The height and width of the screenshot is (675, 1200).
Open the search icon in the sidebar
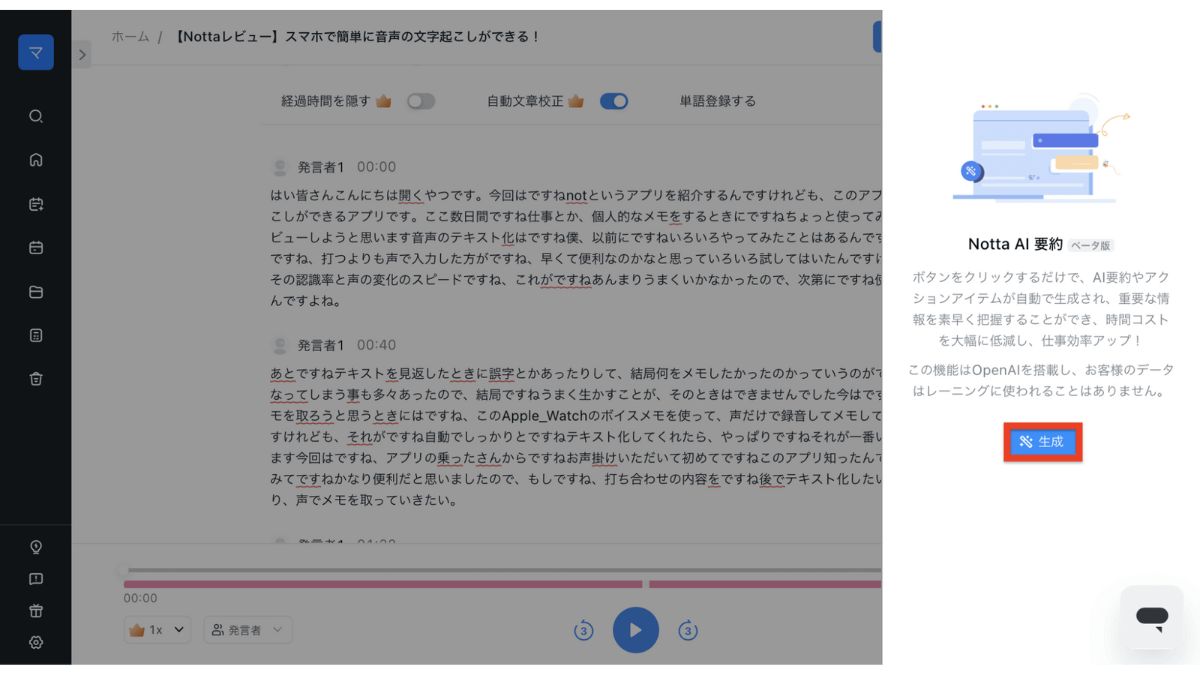pyautogui.click(x=36, y=116)
